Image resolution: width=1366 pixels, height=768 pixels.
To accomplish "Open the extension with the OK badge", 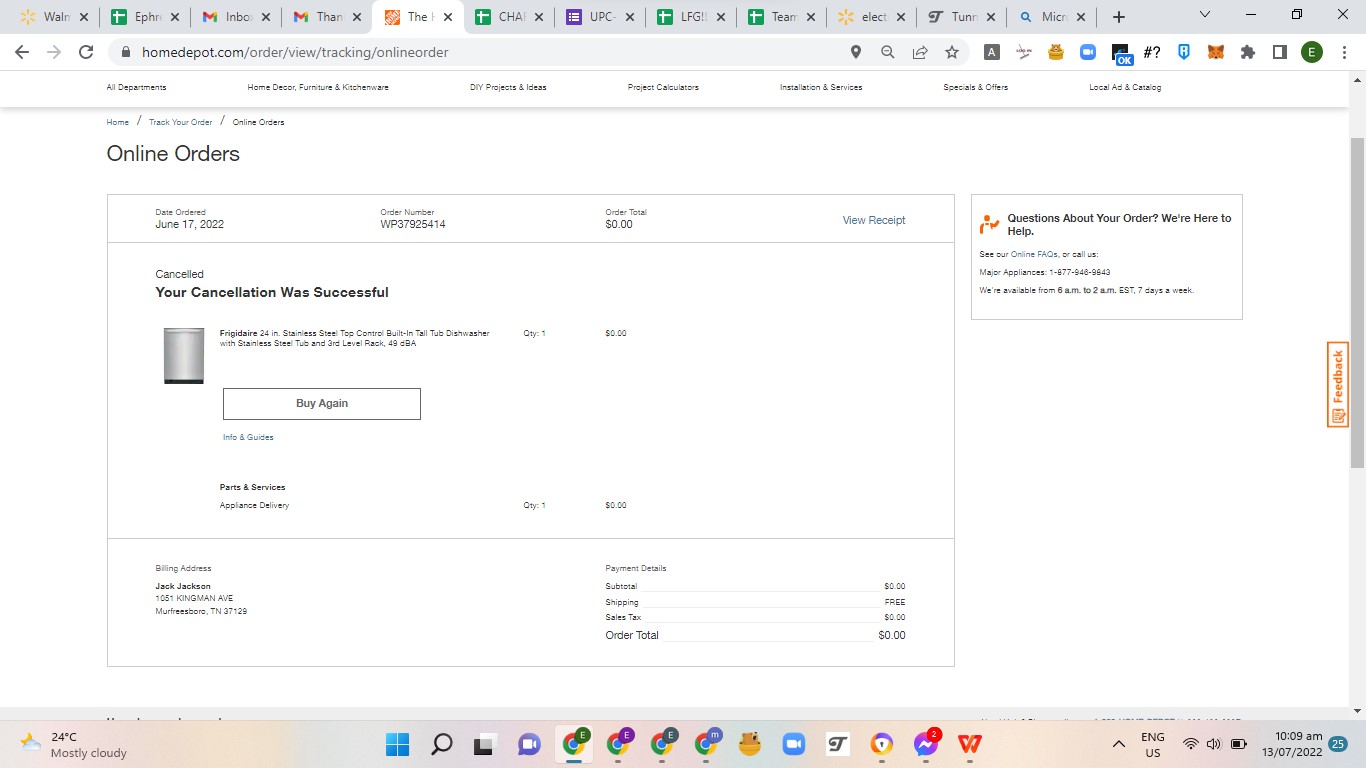I will (1121, 54).
